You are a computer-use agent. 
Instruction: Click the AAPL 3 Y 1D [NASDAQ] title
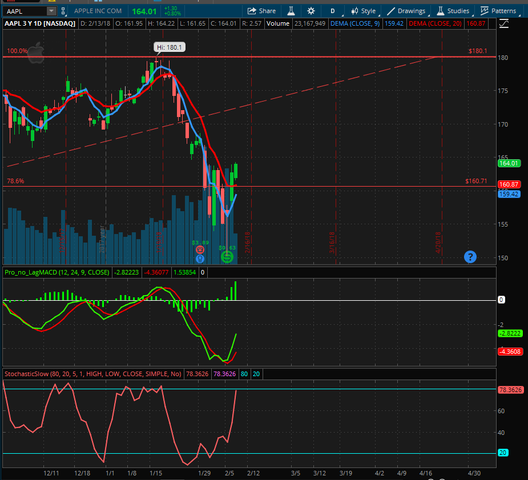(40, 24)
